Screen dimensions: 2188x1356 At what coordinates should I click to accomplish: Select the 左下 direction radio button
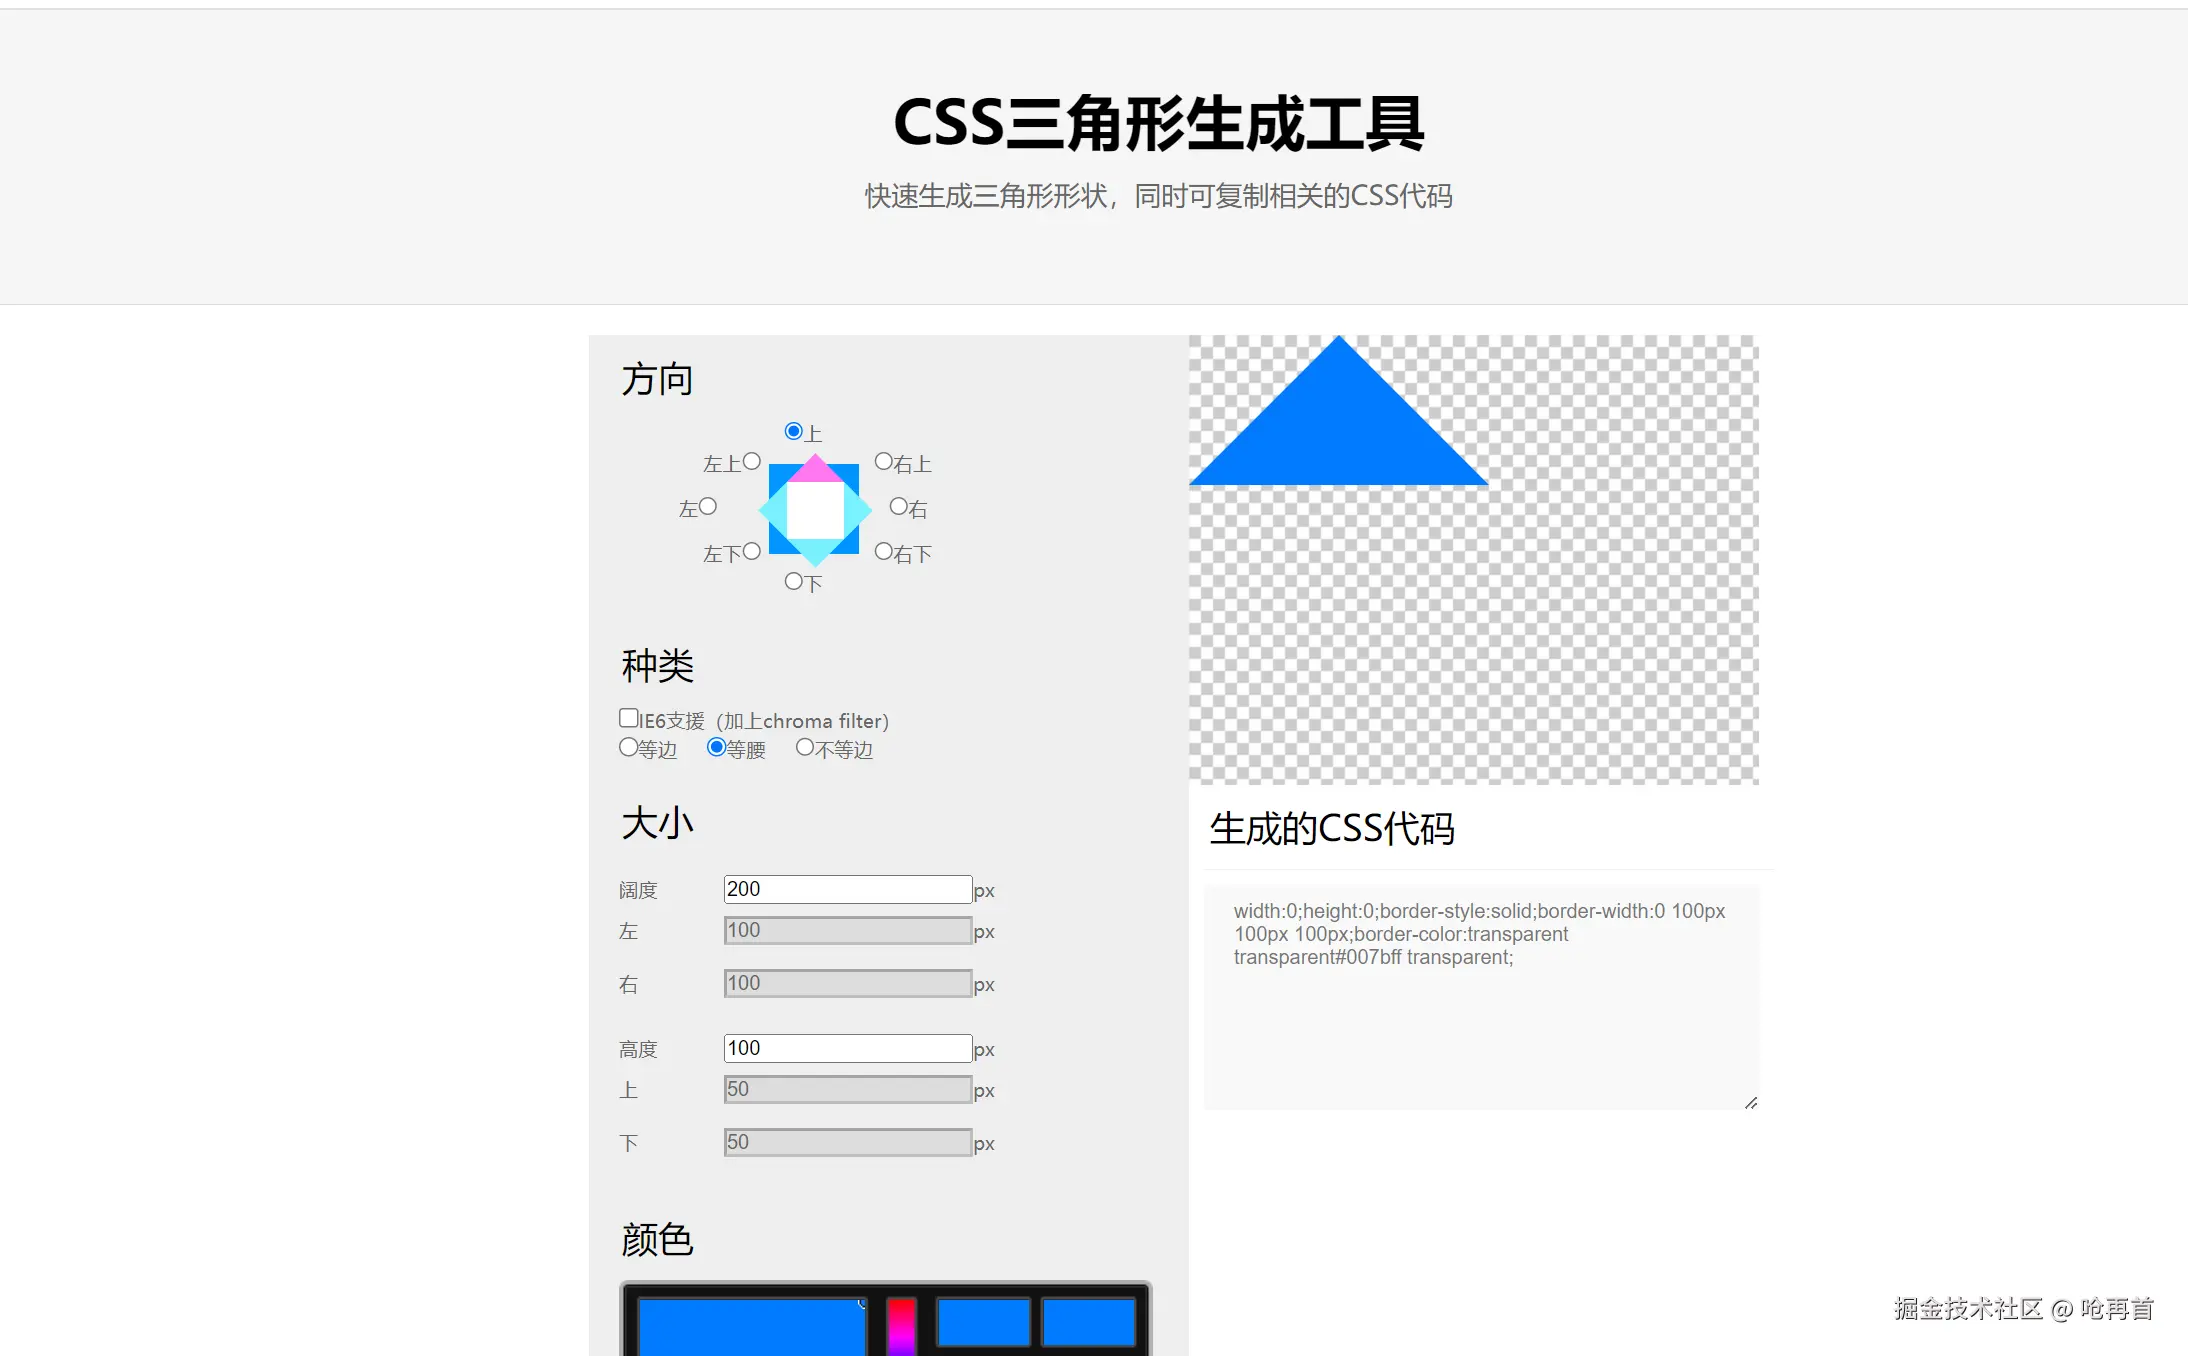point(752,551)
